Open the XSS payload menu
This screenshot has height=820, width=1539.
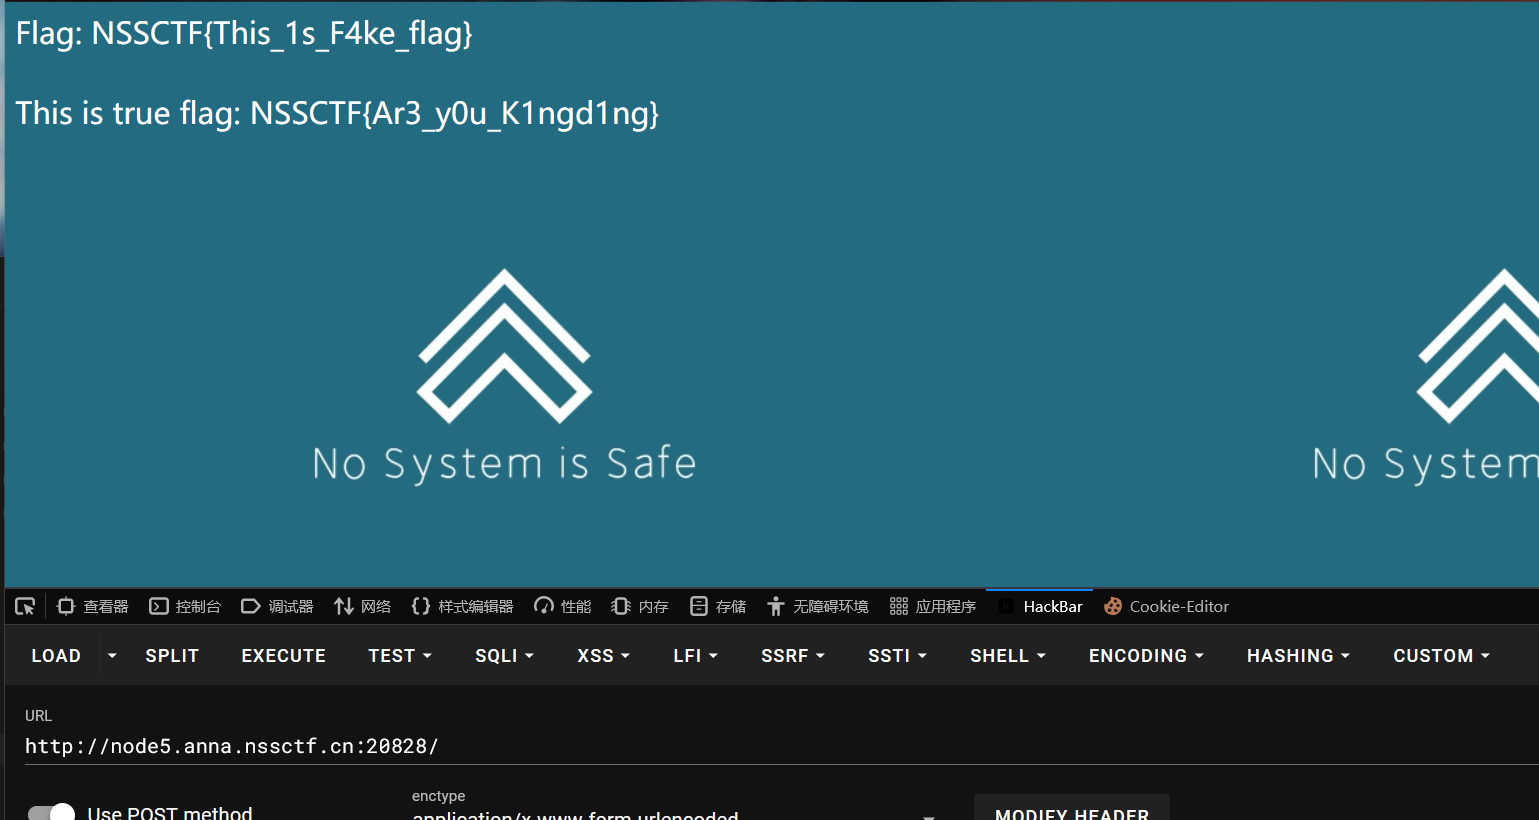click(603, 656)
